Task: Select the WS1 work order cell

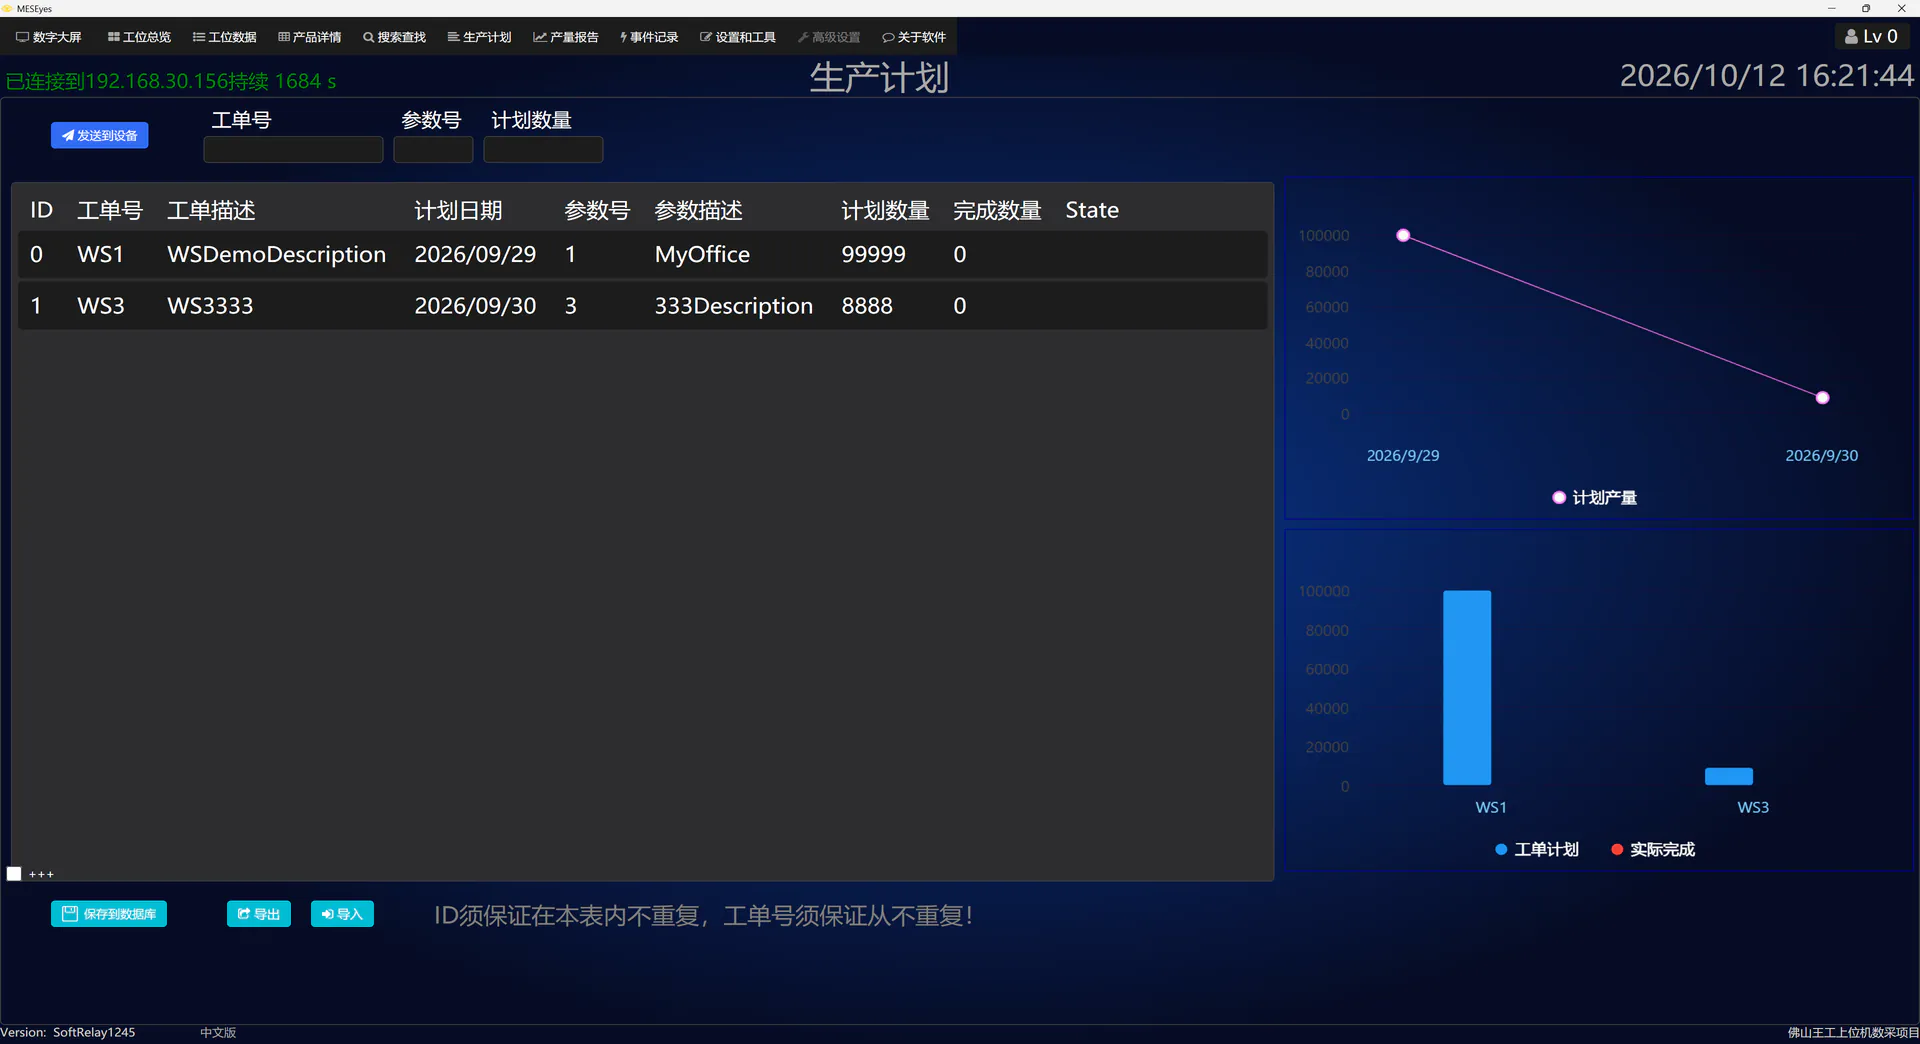Action: pyautogui.click(x=100, y=254)
